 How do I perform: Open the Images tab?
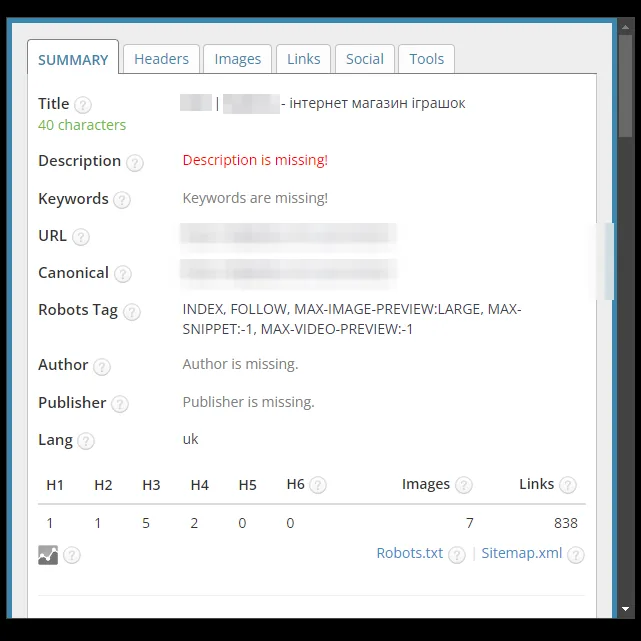[238, 59]
